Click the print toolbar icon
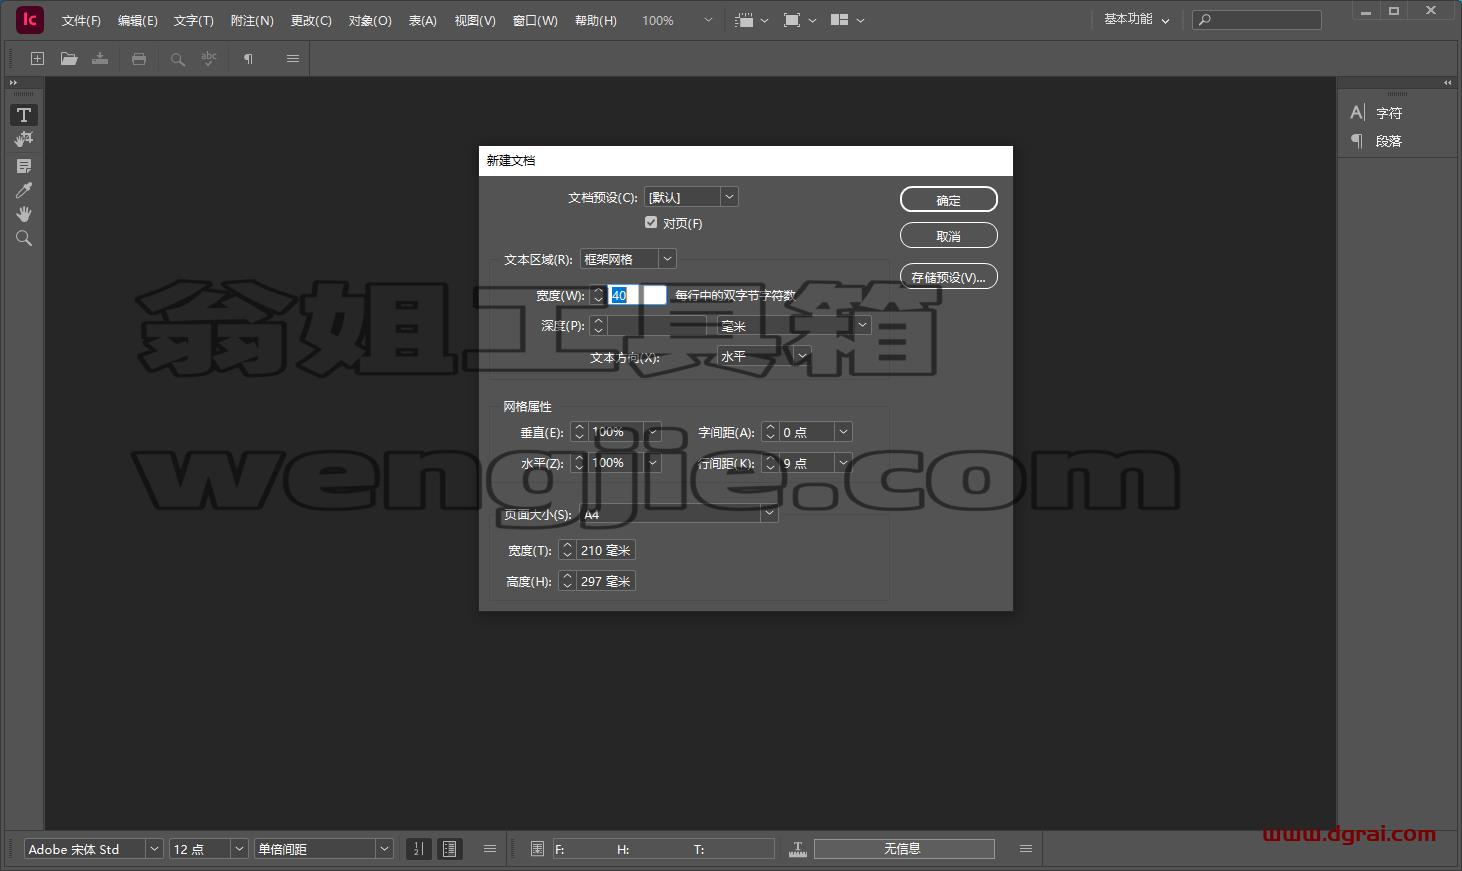The width and height of the screenshot is (1462, 871). pyautogui.click(x=139, y=59)
